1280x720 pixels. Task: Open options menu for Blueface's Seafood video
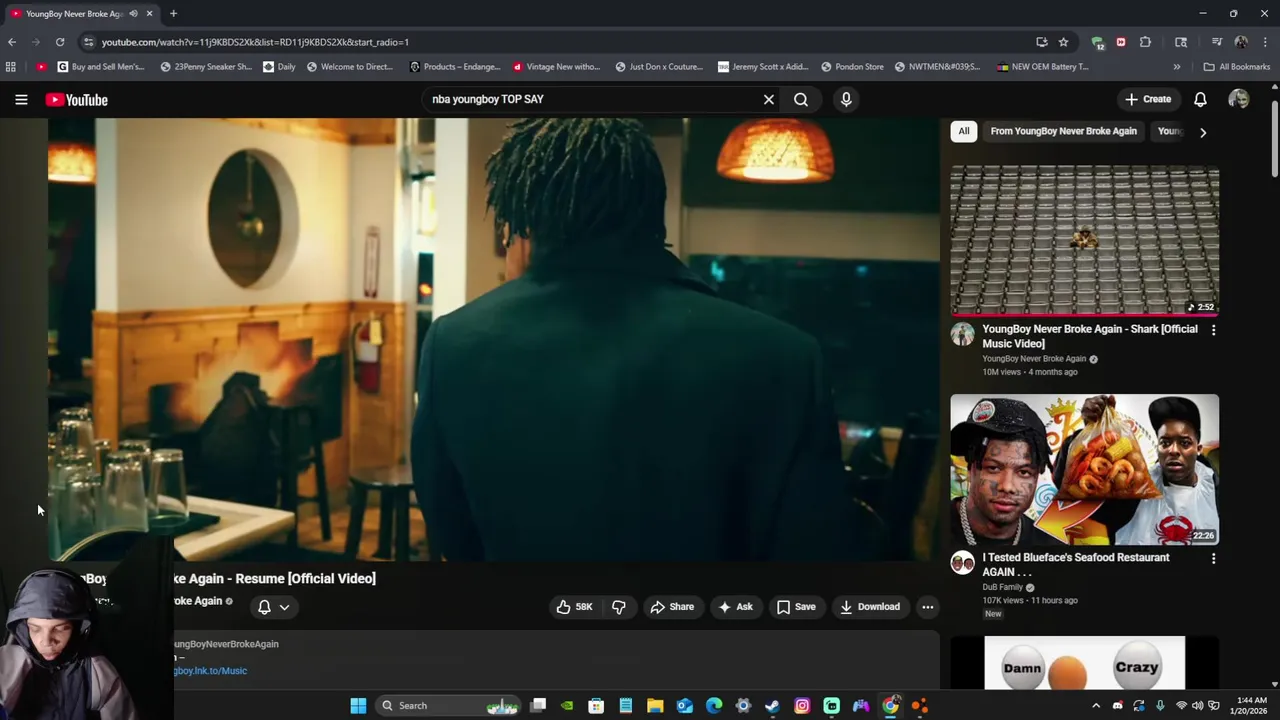pos(1213,559)
